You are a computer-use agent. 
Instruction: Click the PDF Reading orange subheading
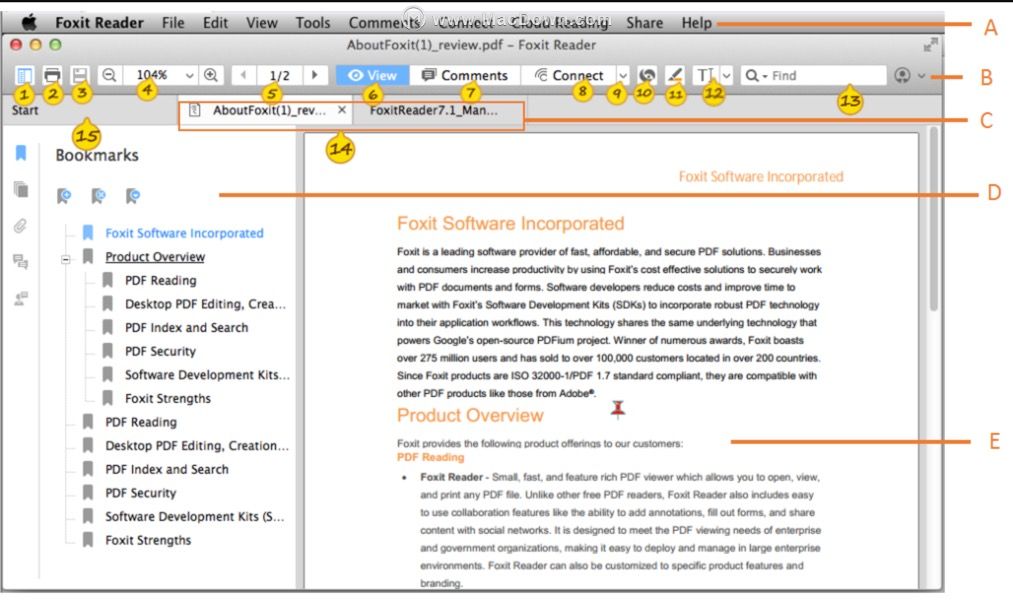[430, 457]
